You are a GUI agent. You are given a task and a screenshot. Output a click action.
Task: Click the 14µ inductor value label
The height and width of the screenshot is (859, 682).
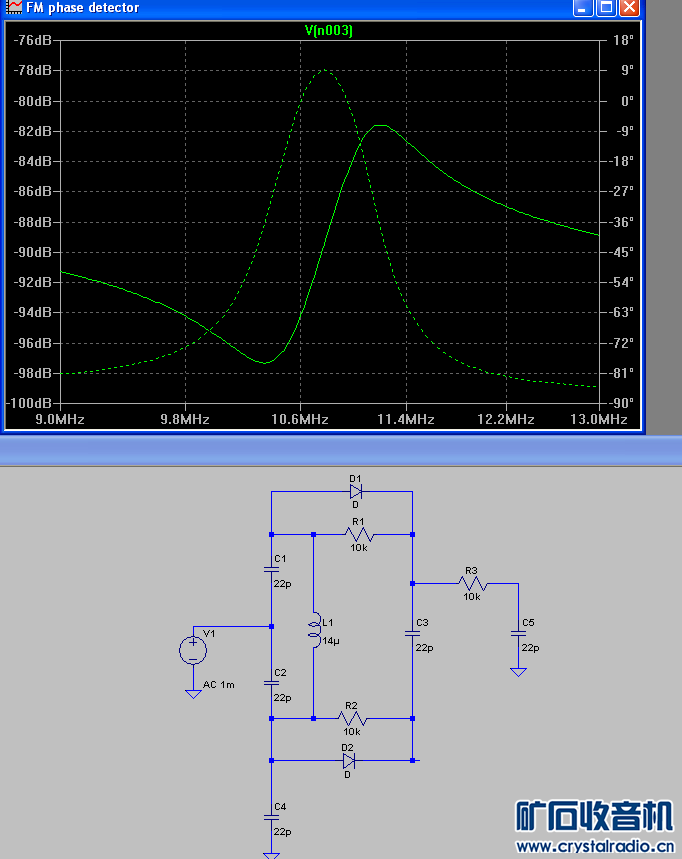coord(331,641)
